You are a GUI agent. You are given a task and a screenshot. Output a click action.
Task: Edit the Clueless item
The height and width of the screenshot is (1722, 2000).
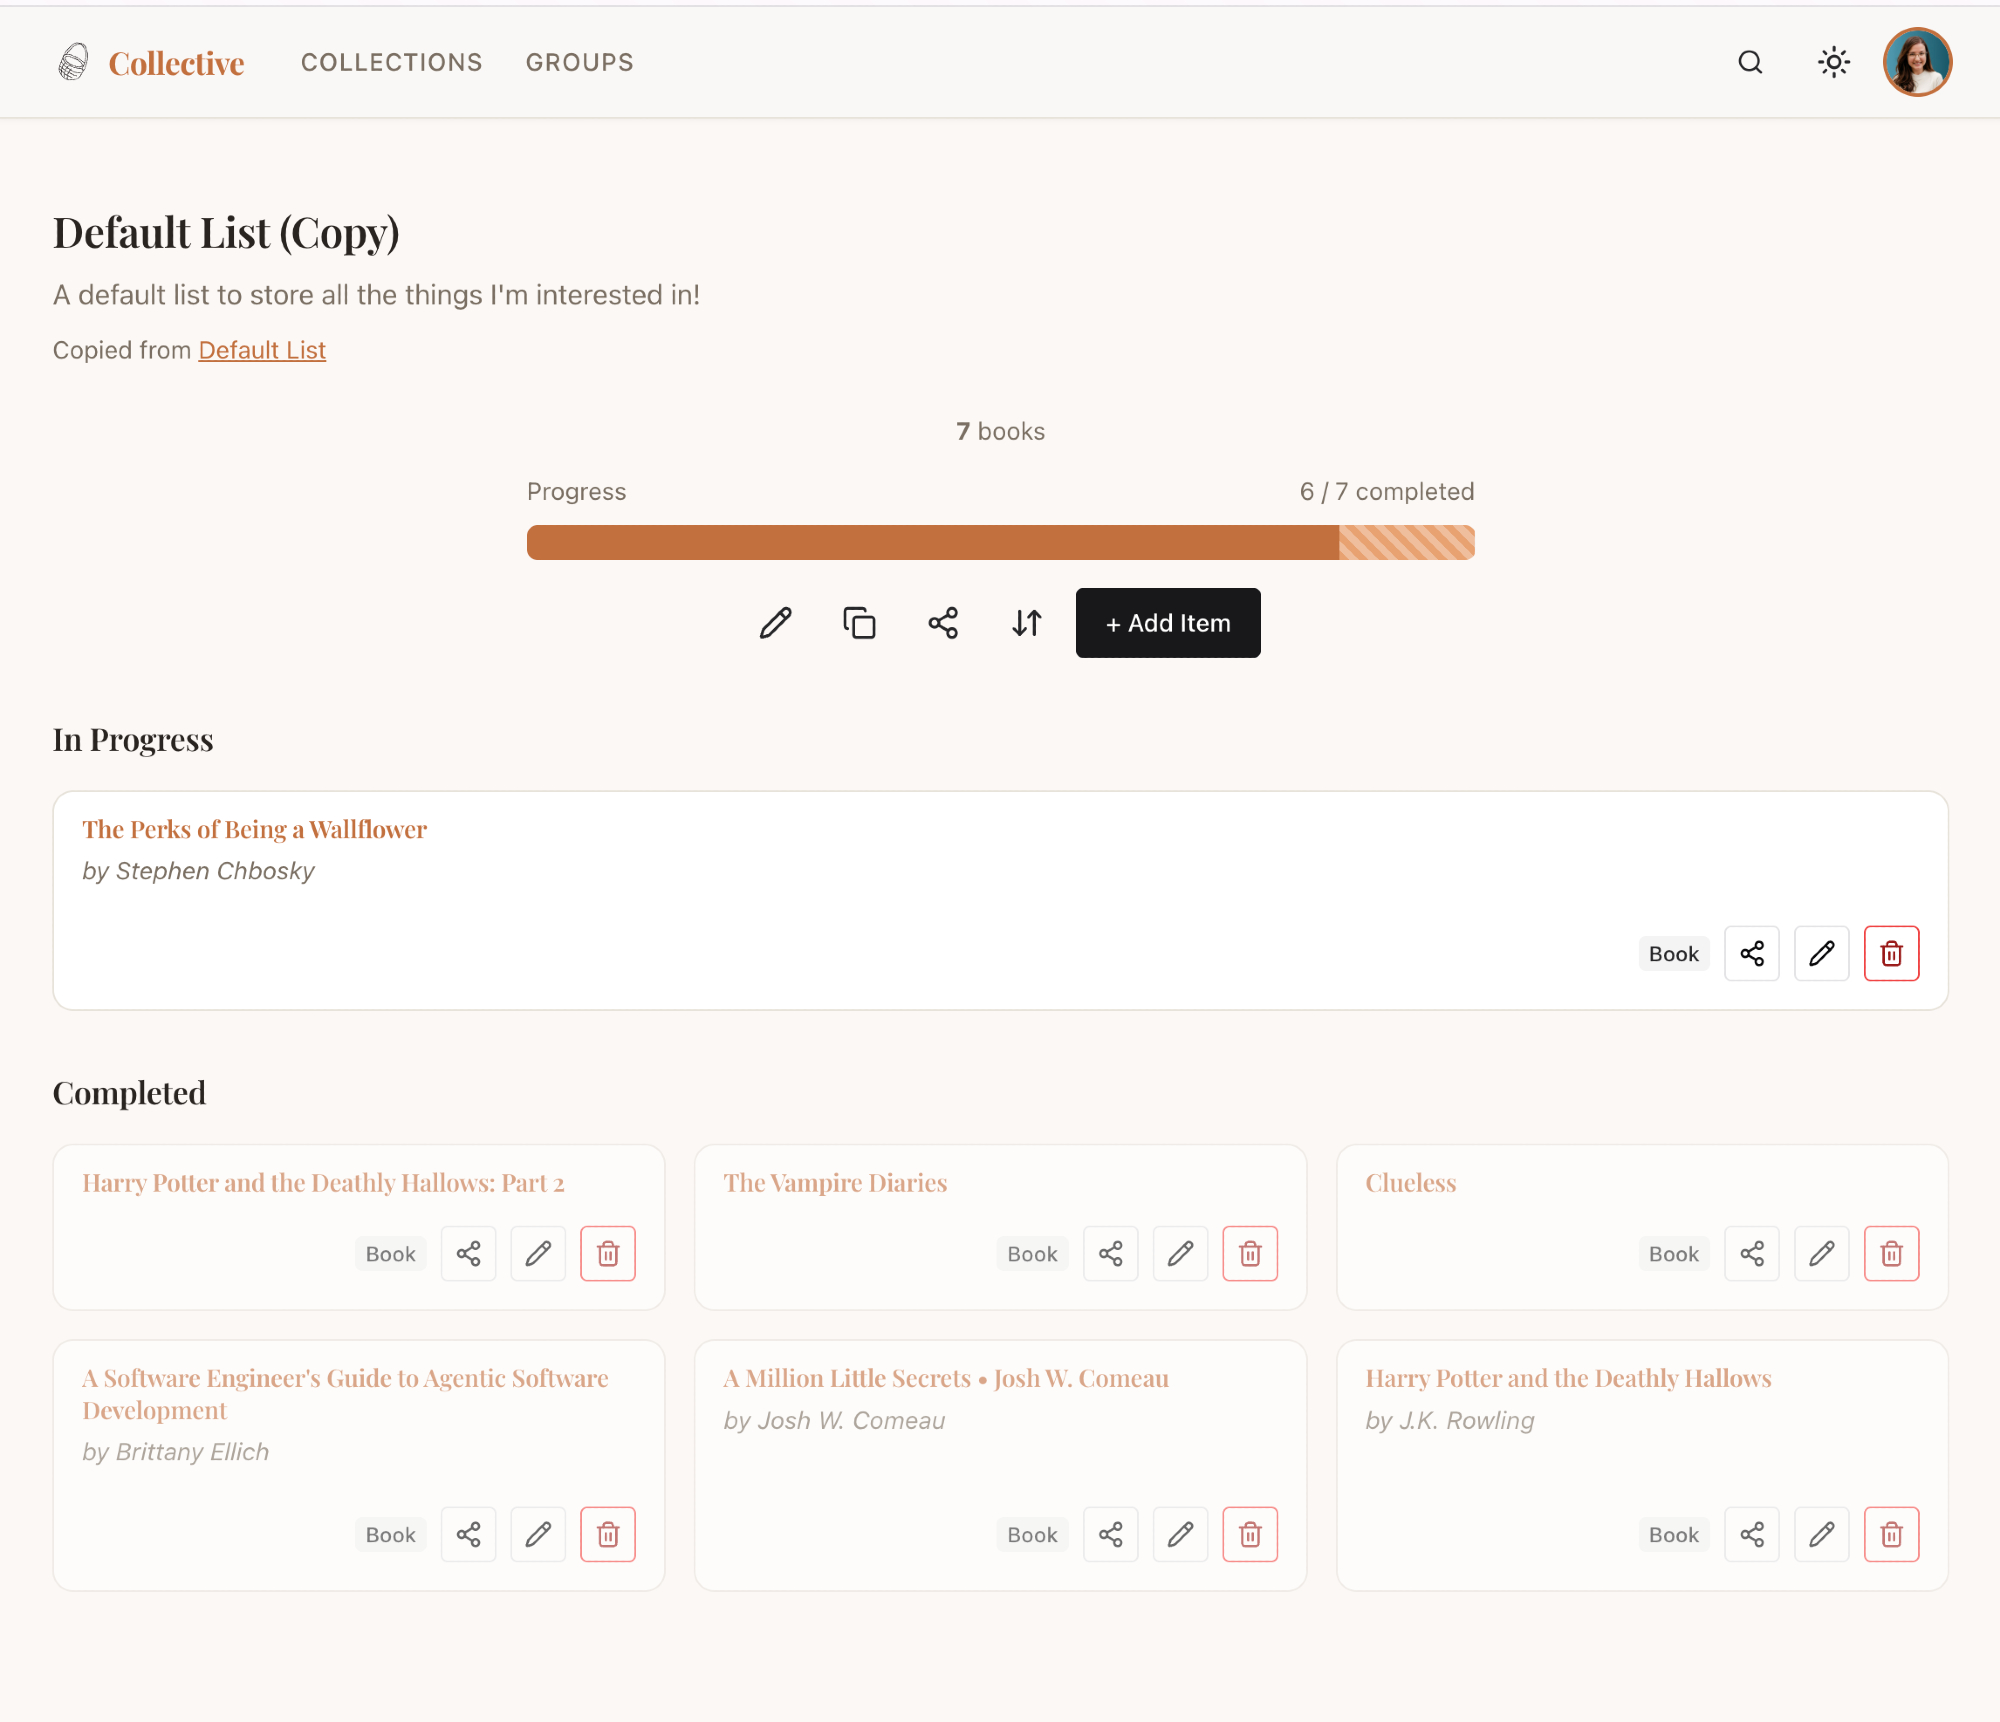click(1821, 1253)
